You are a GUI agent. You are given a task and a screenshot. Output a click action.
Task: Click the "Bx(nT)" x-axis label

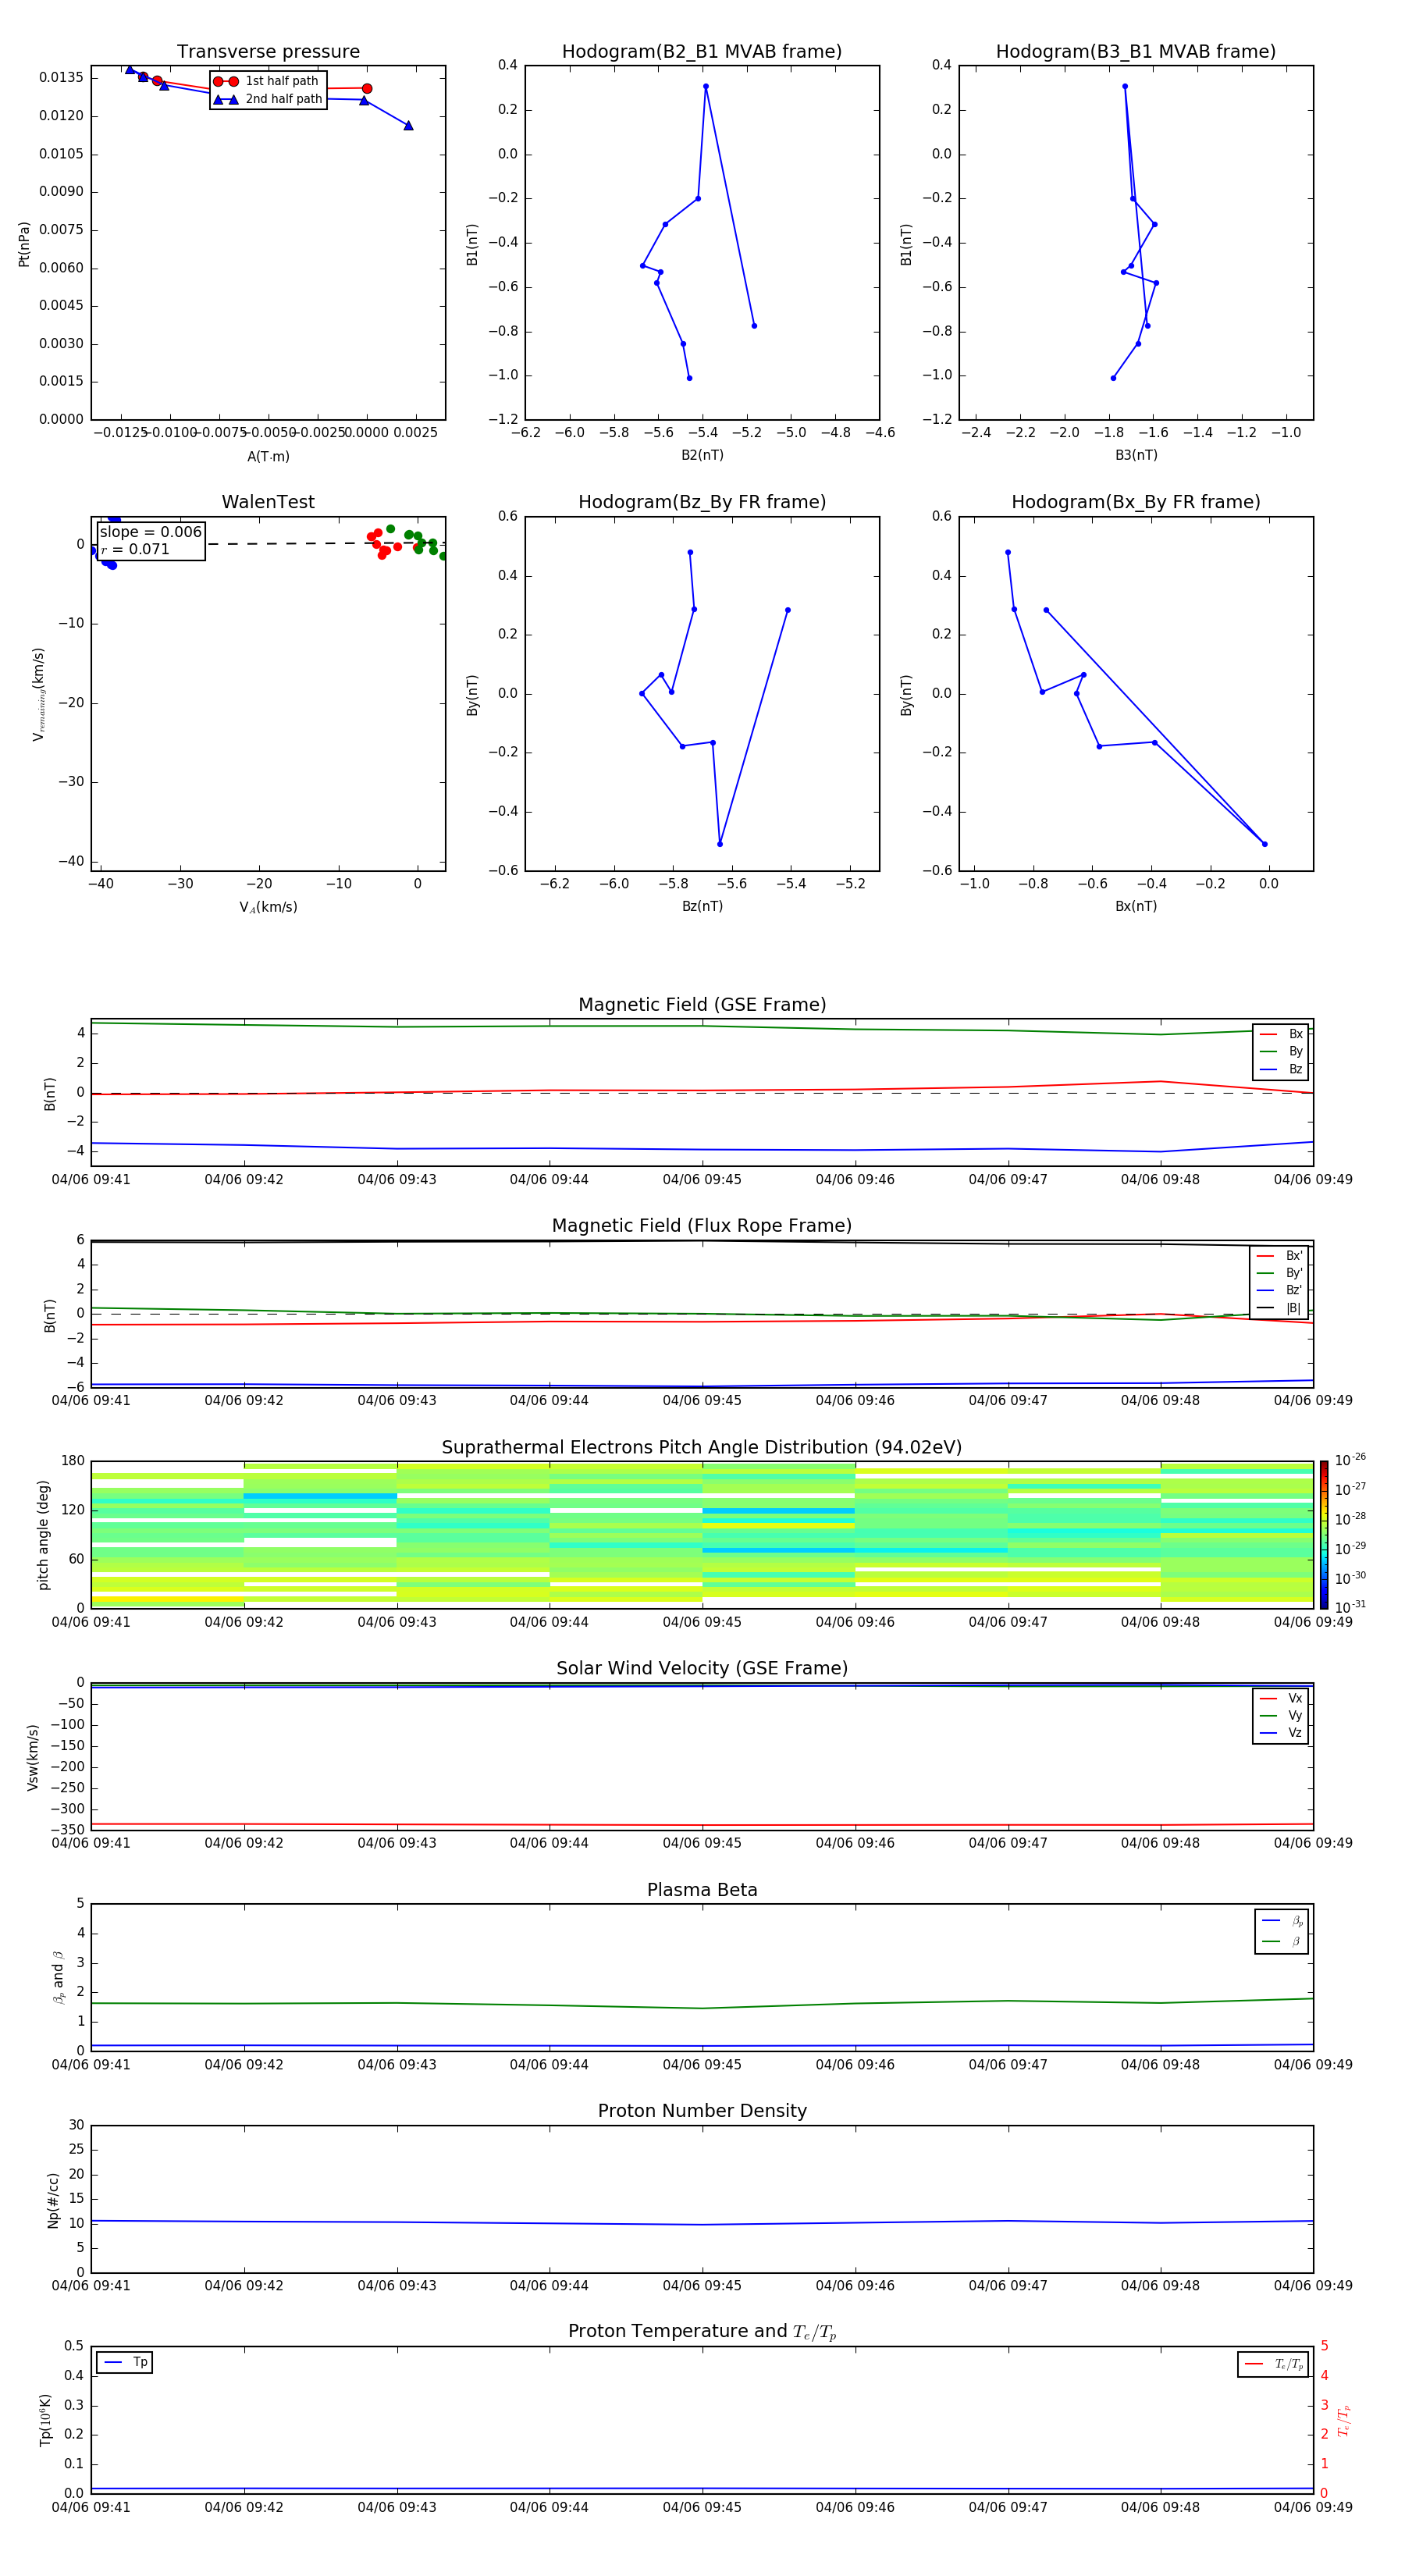pyautogui.click(x=1136, y=906)
